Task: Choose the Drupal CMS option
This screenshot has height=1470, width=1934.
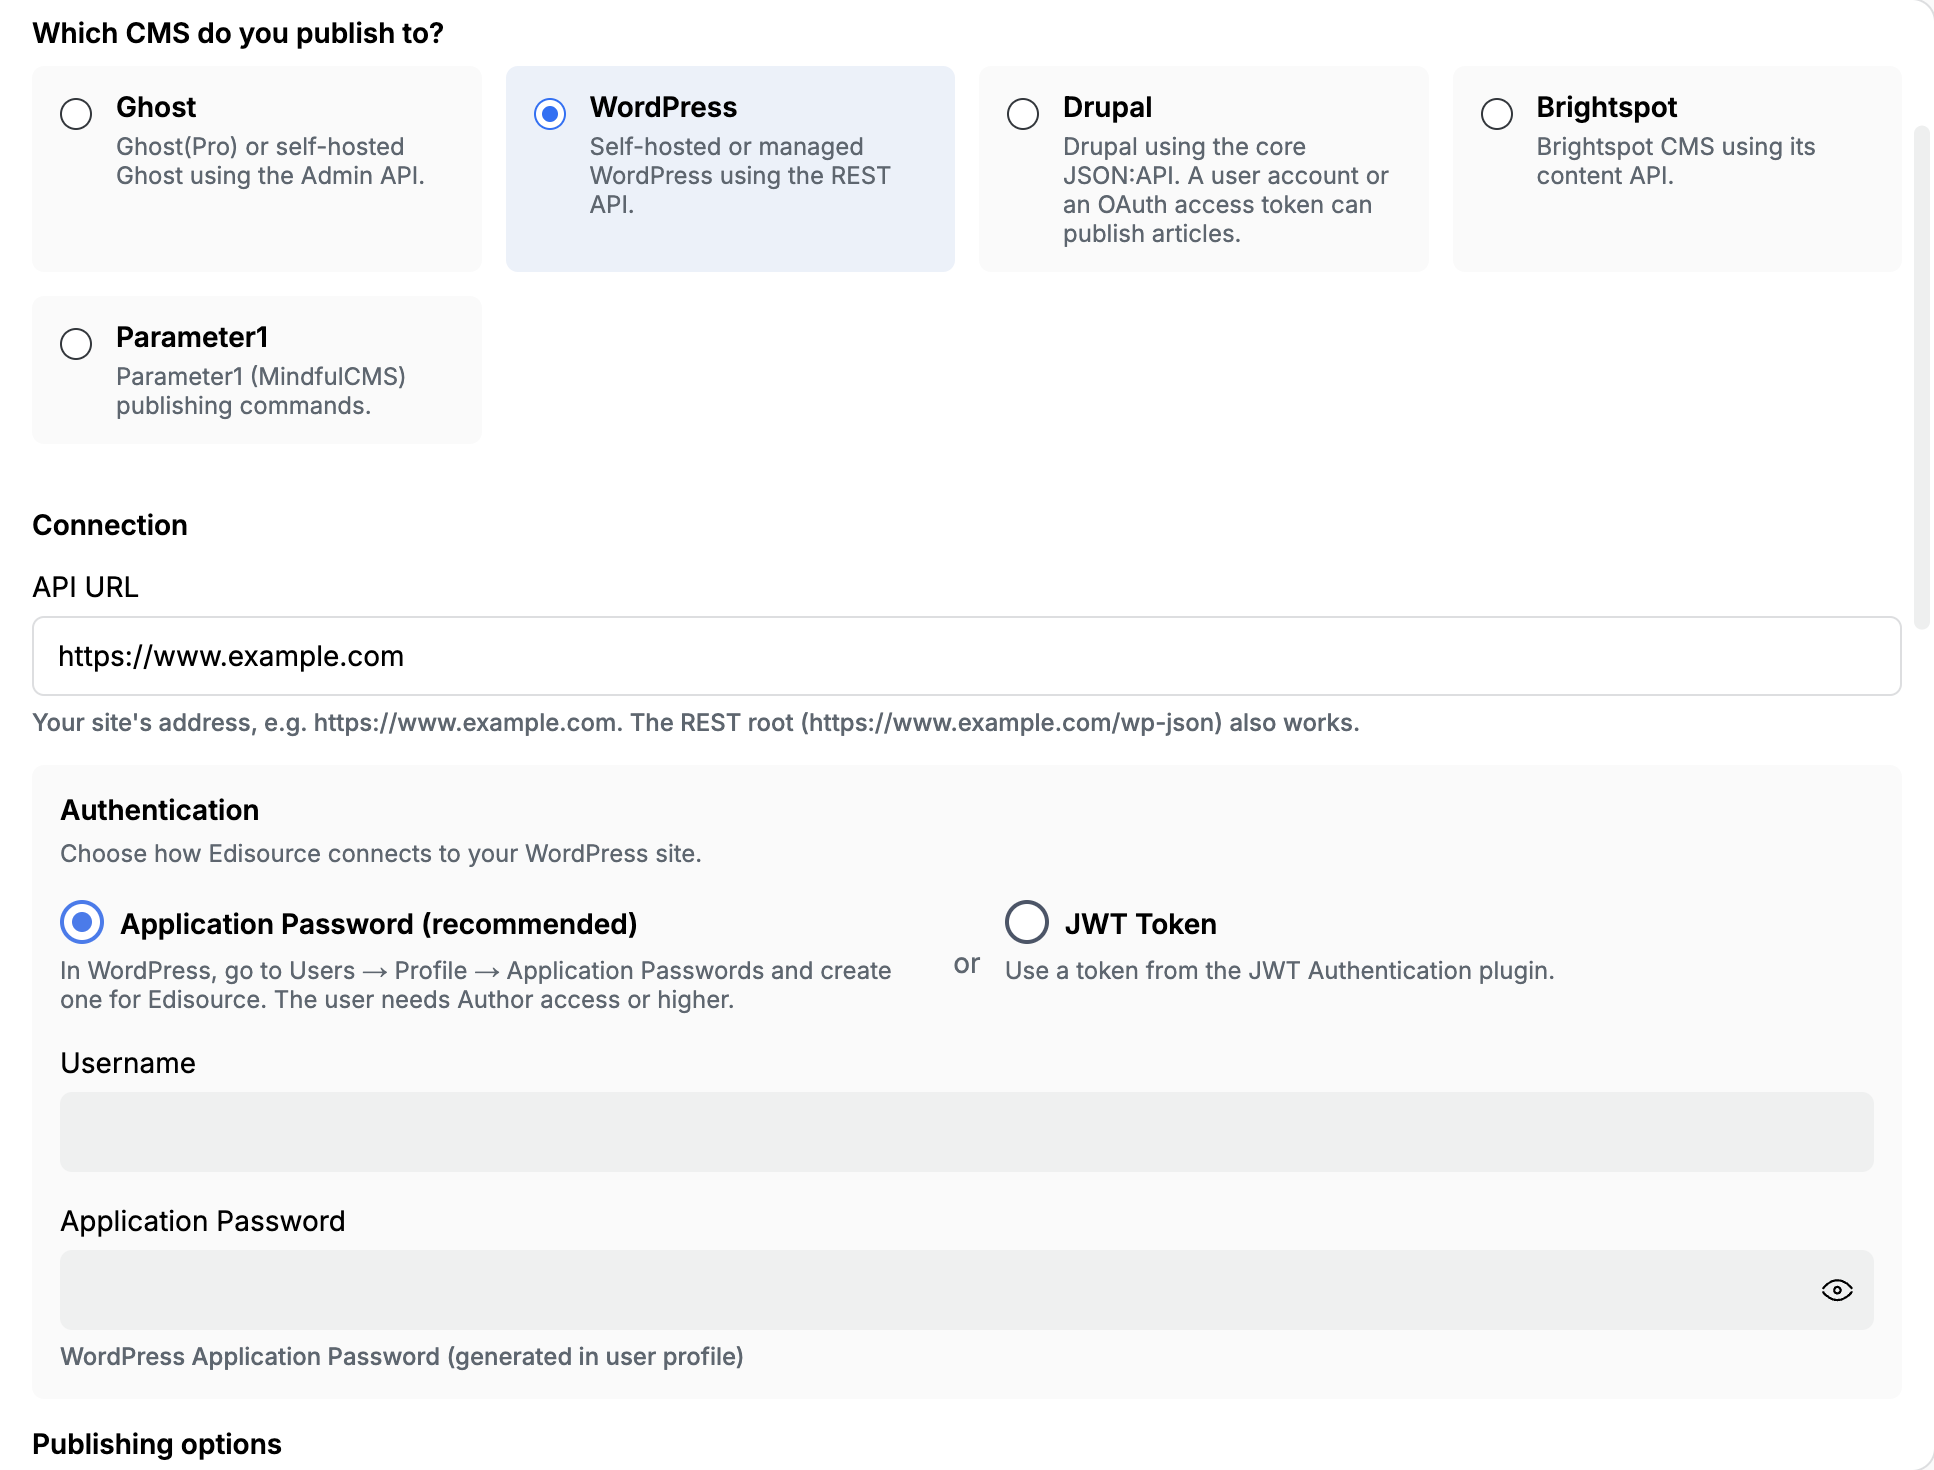Action: pyautogui.click(x=1023, y=114)
